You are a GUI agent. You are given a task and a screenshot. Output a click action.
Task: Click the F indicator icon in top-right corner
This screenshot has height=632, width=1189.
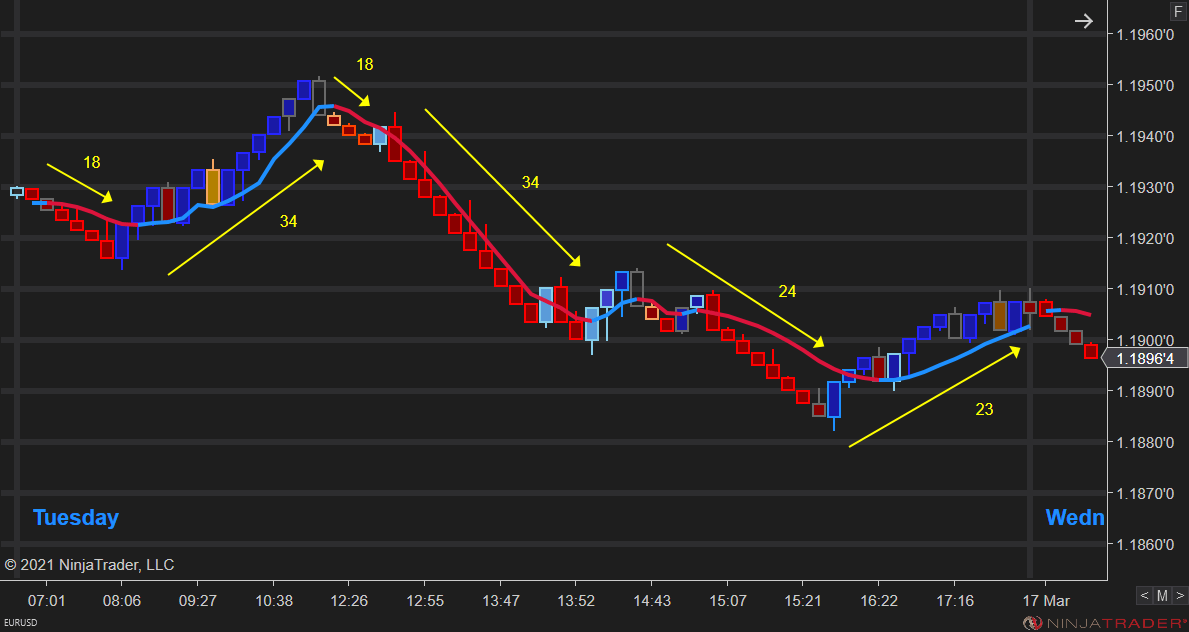pos(1178,11)
